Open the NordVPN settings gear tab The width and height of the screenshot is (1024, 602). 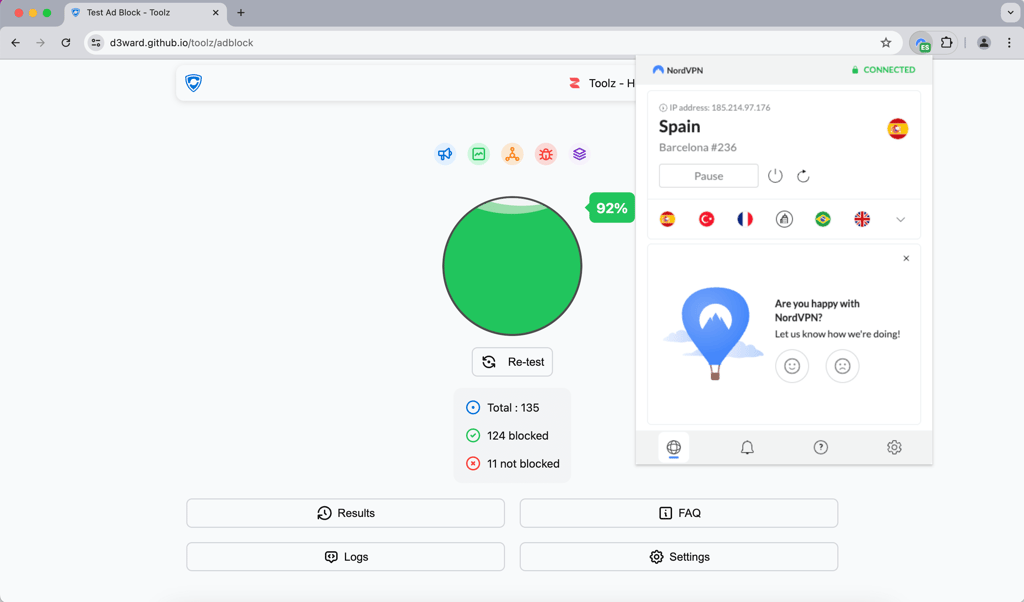click(x=894, y=447)
